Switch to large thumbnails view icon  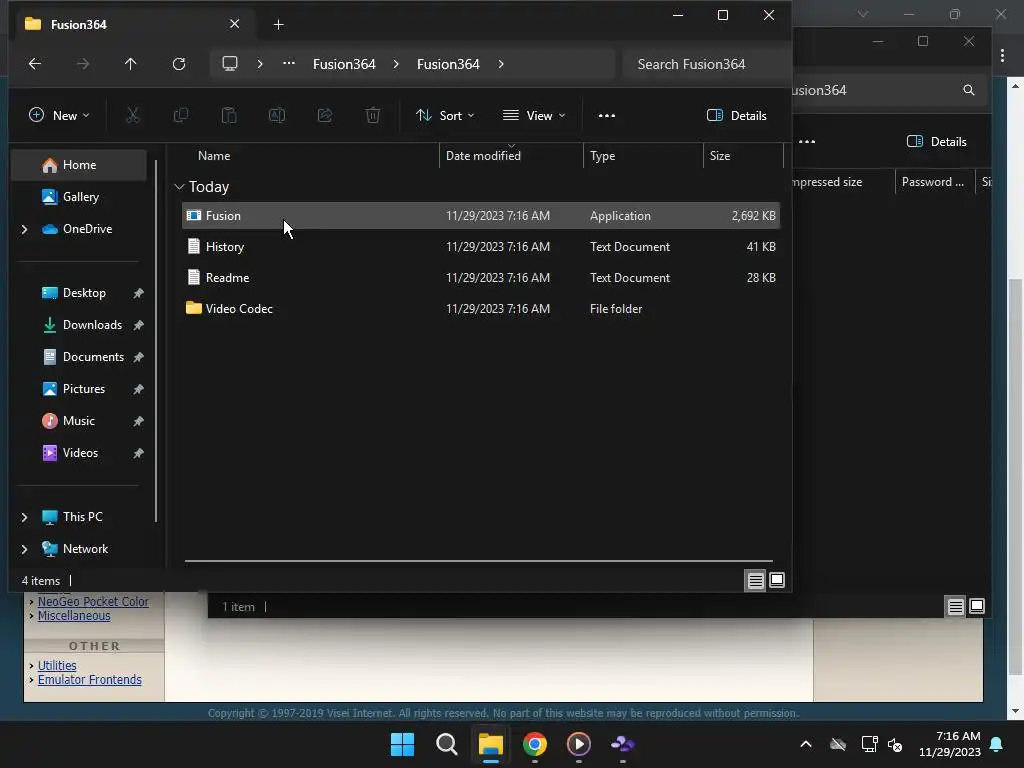[x=776, y=580]
